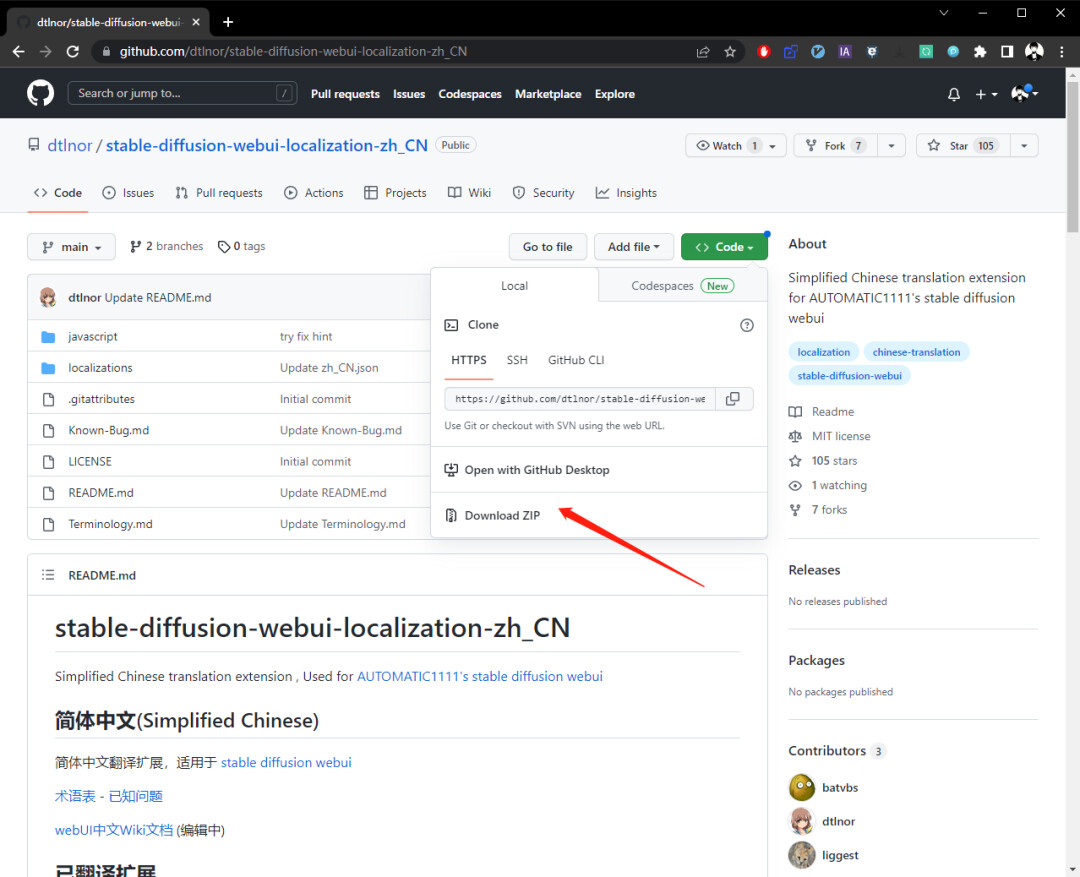Image resolution: width=1080 pixels, height=877 pixels.
Task: Select the HTTPS clone option
Action: pos(469,360)
